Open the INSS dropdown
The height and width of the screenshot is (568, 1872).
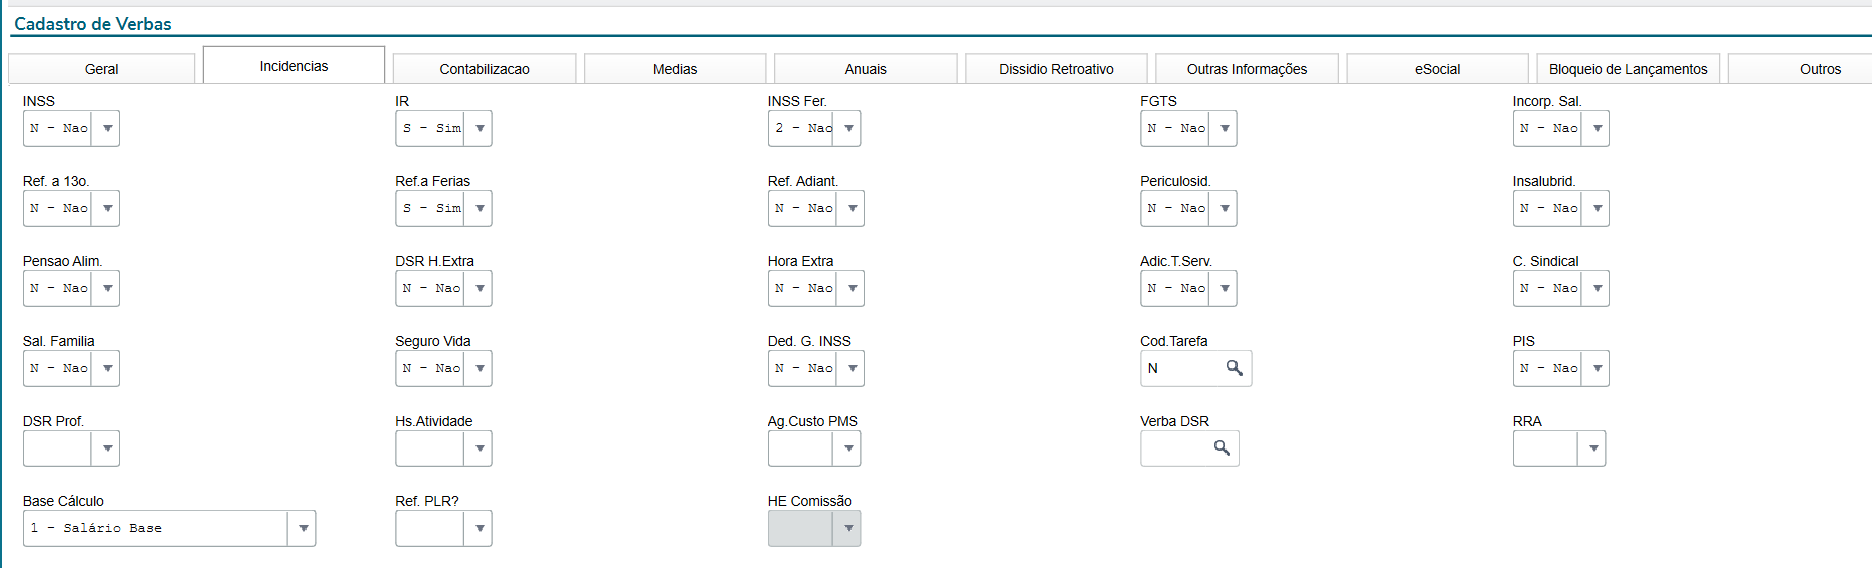(x=107, y=129)
